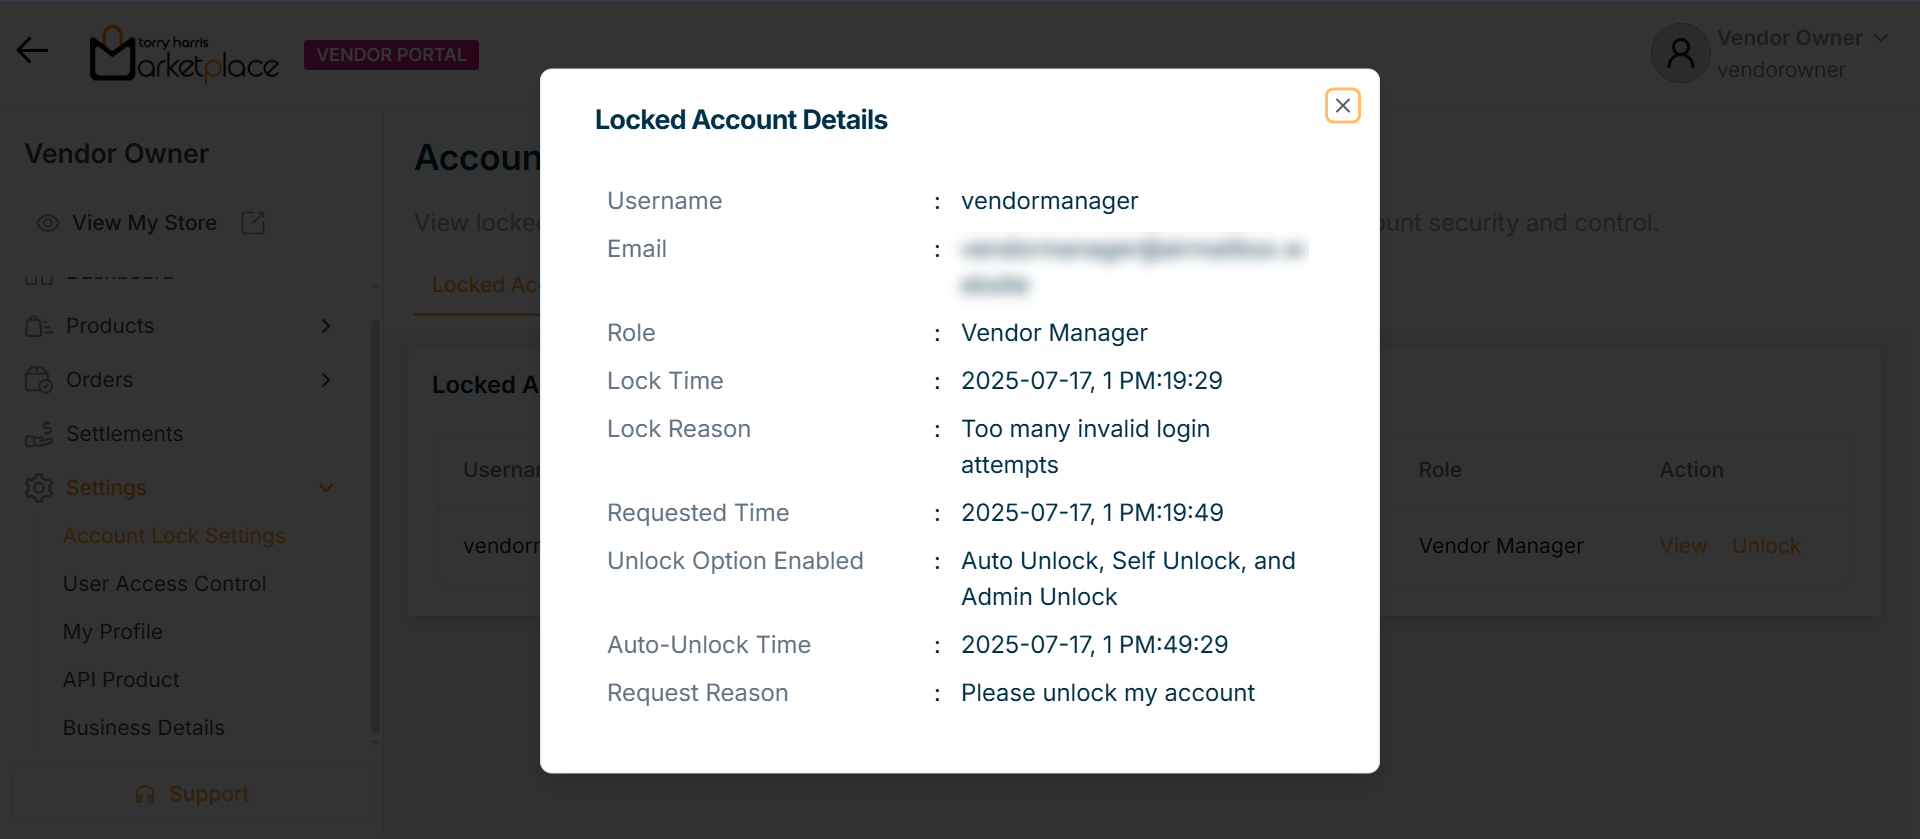1920x839 pixels.
Task: Click the Products sidebar icon
Action: [x=39, y=326]
